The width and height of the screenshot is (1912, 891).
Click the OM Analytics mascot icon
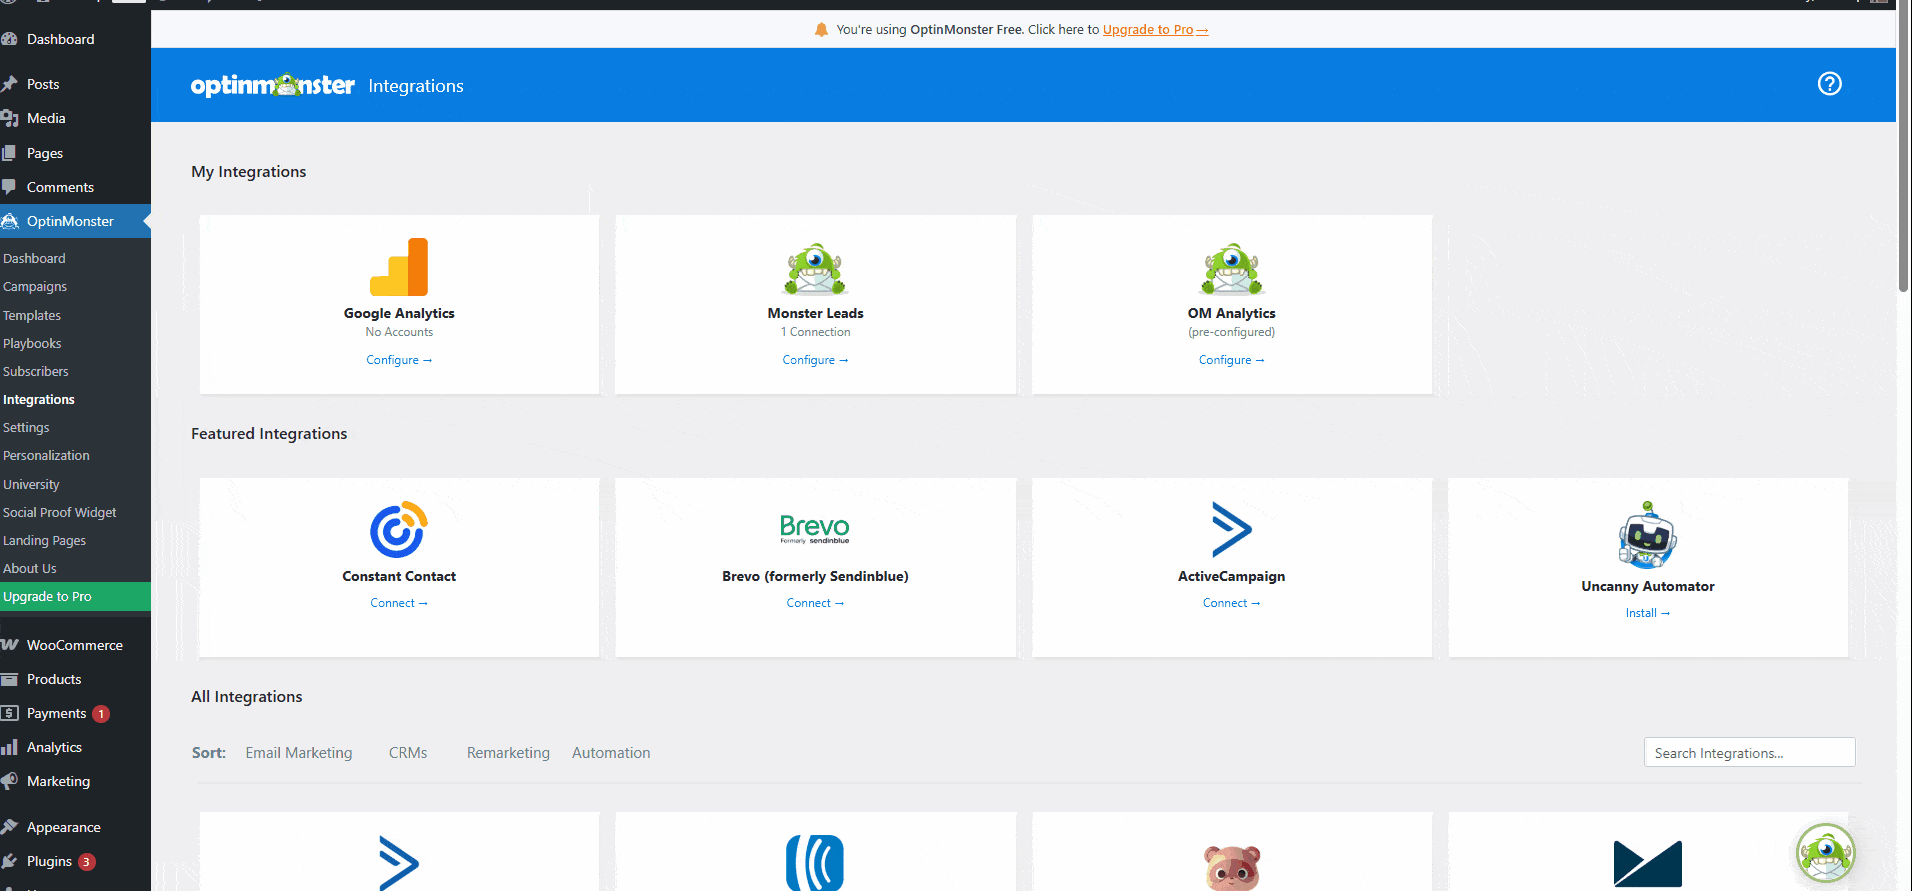(1231, 269)
